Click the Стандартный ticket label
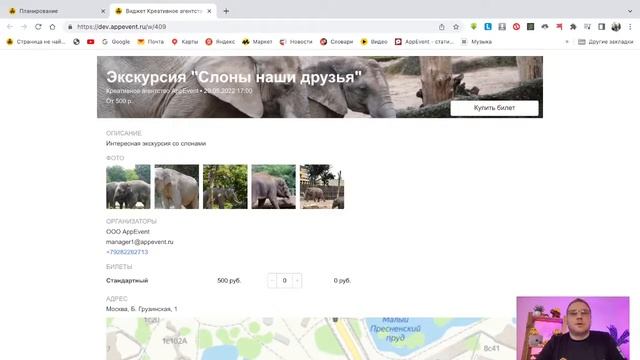This screenshot has width=640, height=360. pos(127,280)
